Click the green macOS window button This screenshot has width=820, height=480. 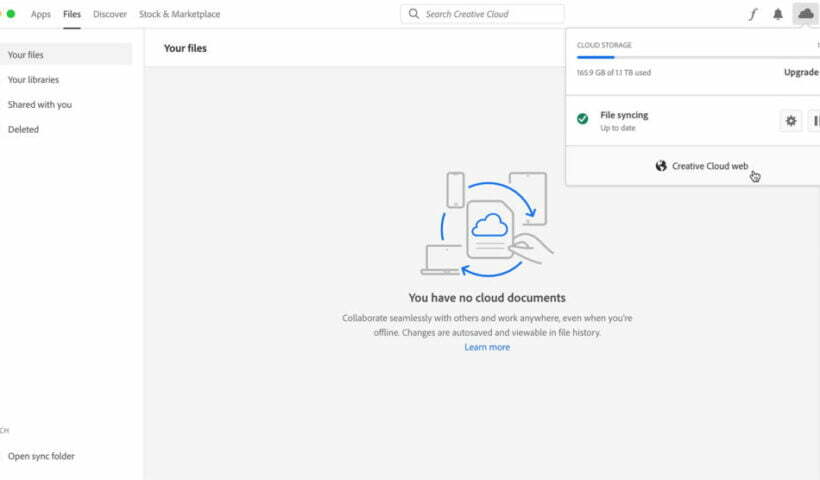[10, 14]
